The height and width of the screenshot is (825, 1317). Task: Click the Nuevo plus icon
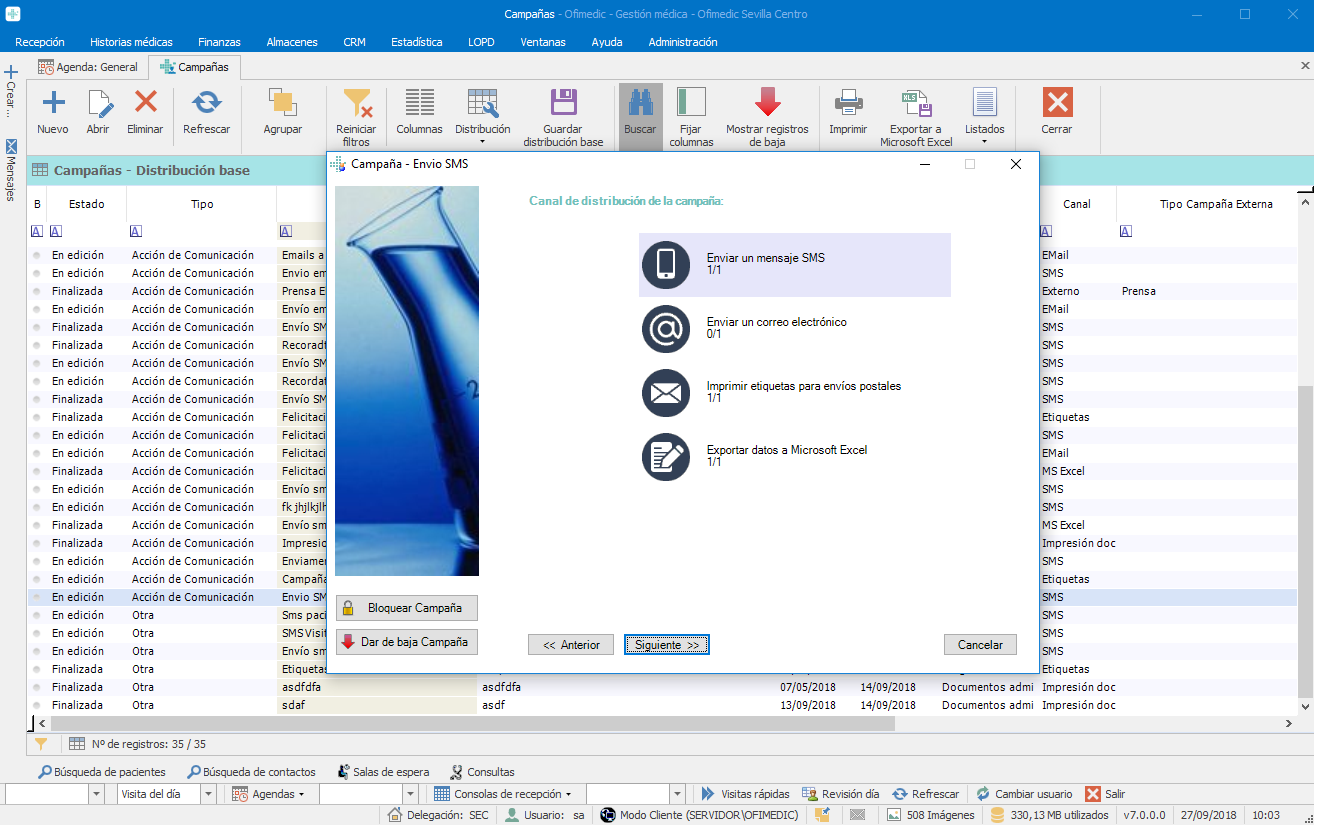pyautogui.click(x=53, y=103)
